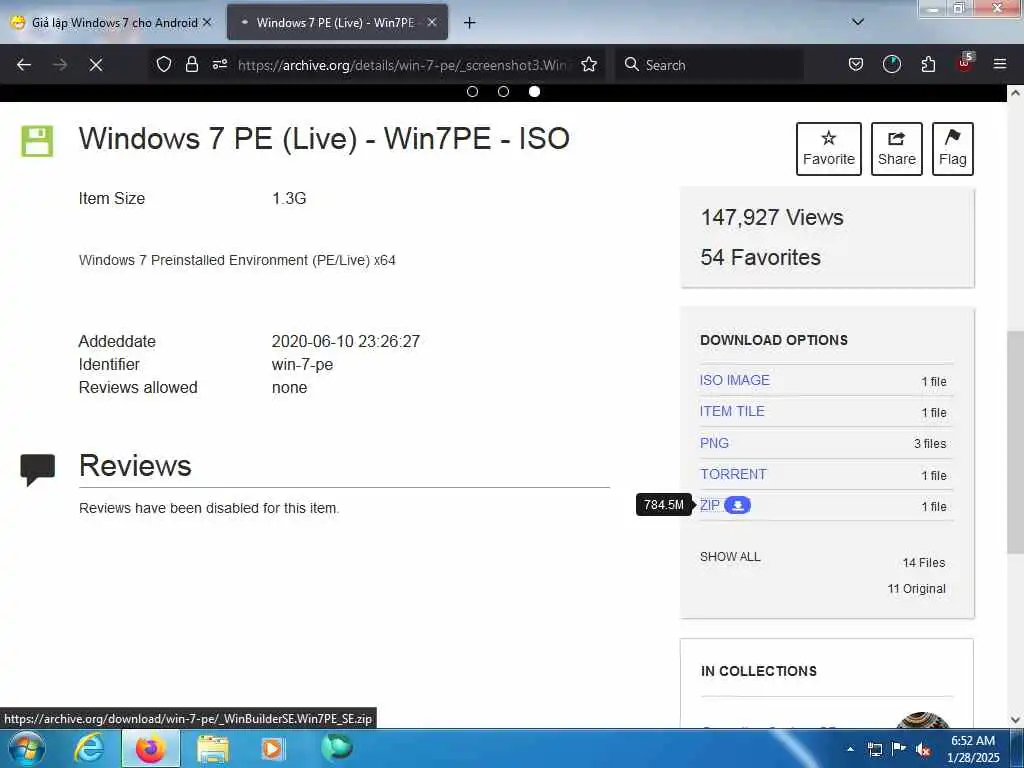Close the Giả lập Windows 7 tab
This screenshot has height=768, width=1024.
[207, 22]
